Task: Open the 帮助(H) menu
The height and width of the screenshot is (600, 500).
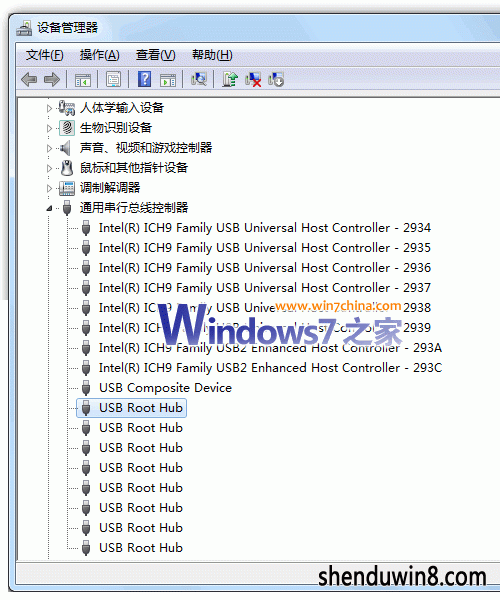Action: [212, 55]
